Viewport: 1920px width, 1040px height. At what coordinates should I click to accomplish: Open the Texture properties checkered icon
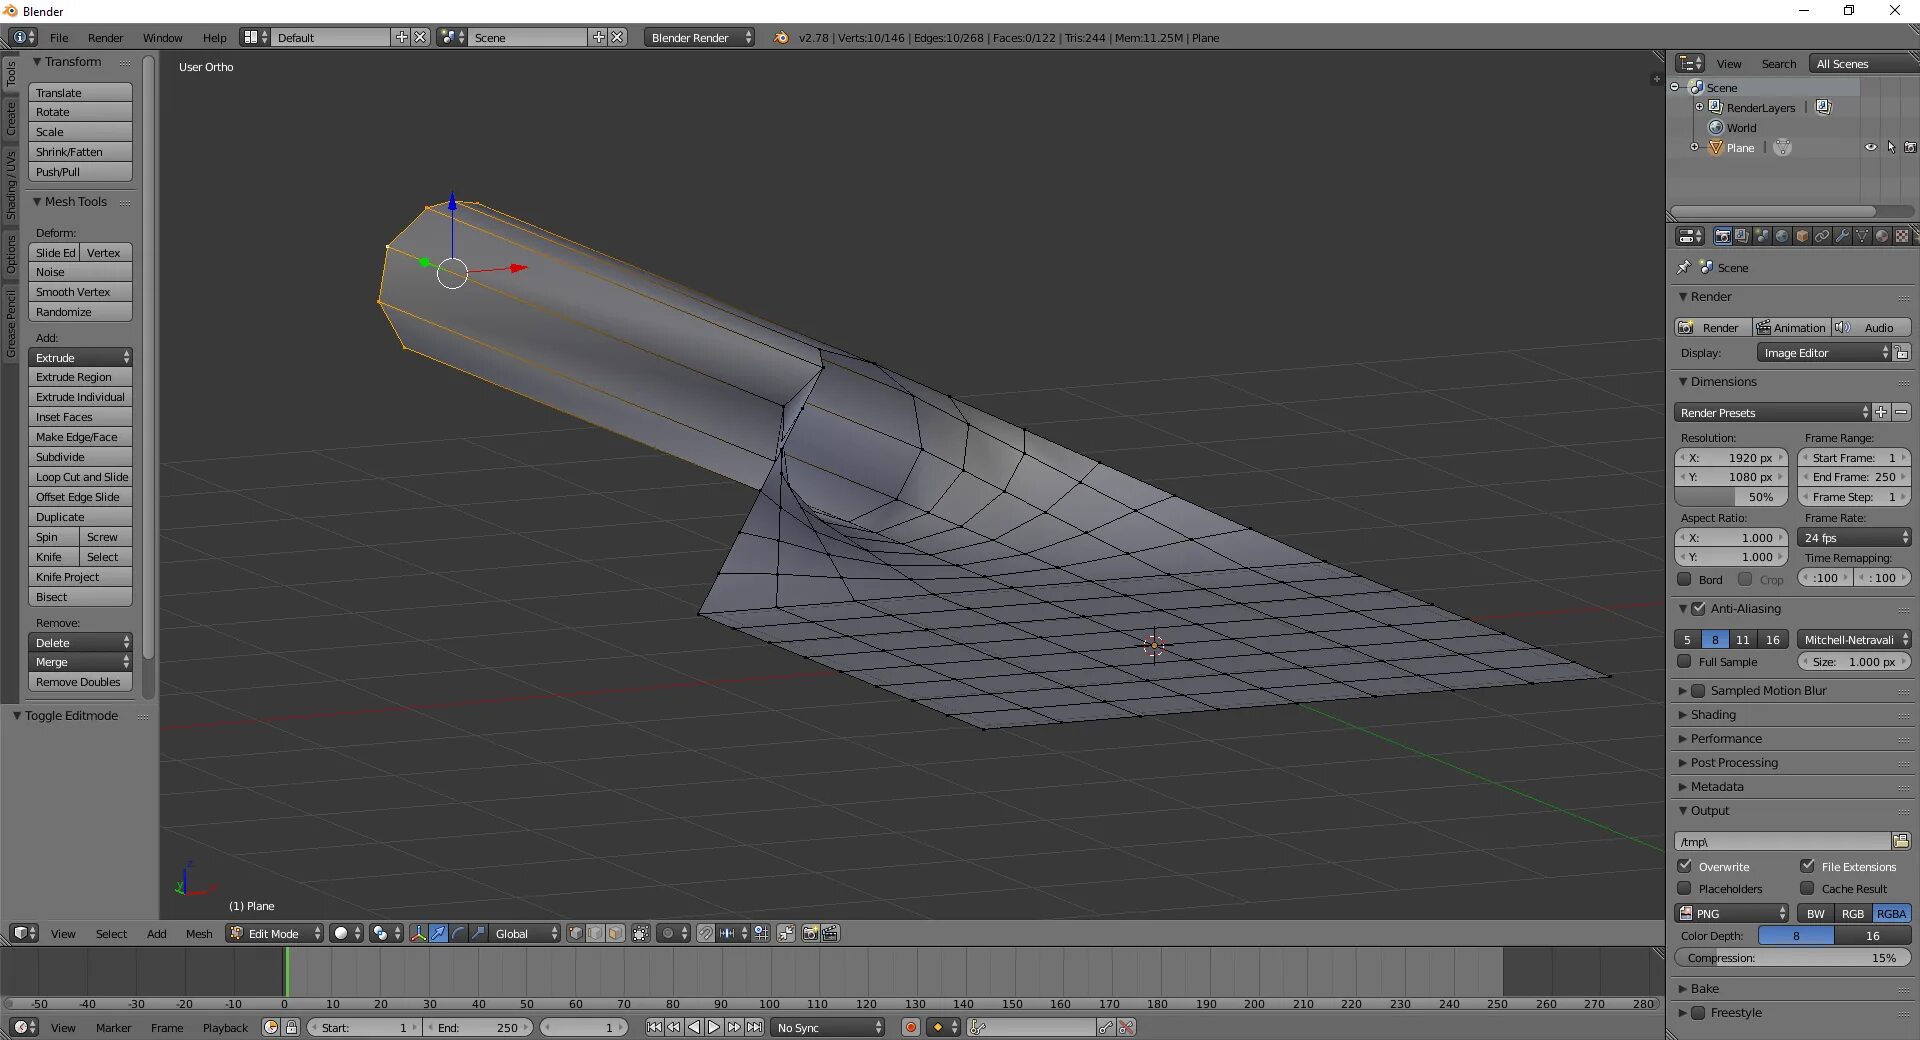tap(1902, 235)
